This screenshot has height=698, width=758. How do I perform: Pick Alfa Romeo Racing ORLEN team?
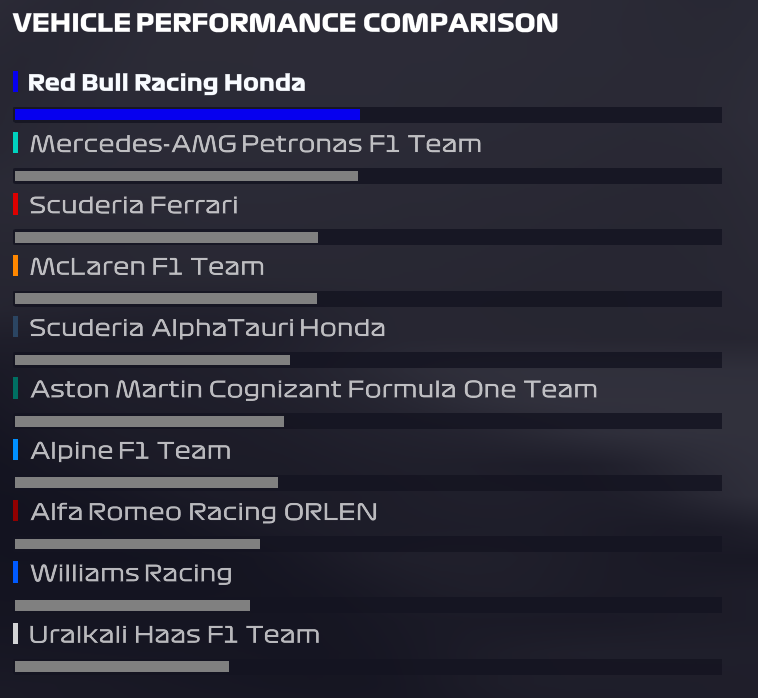click(203, 512)
